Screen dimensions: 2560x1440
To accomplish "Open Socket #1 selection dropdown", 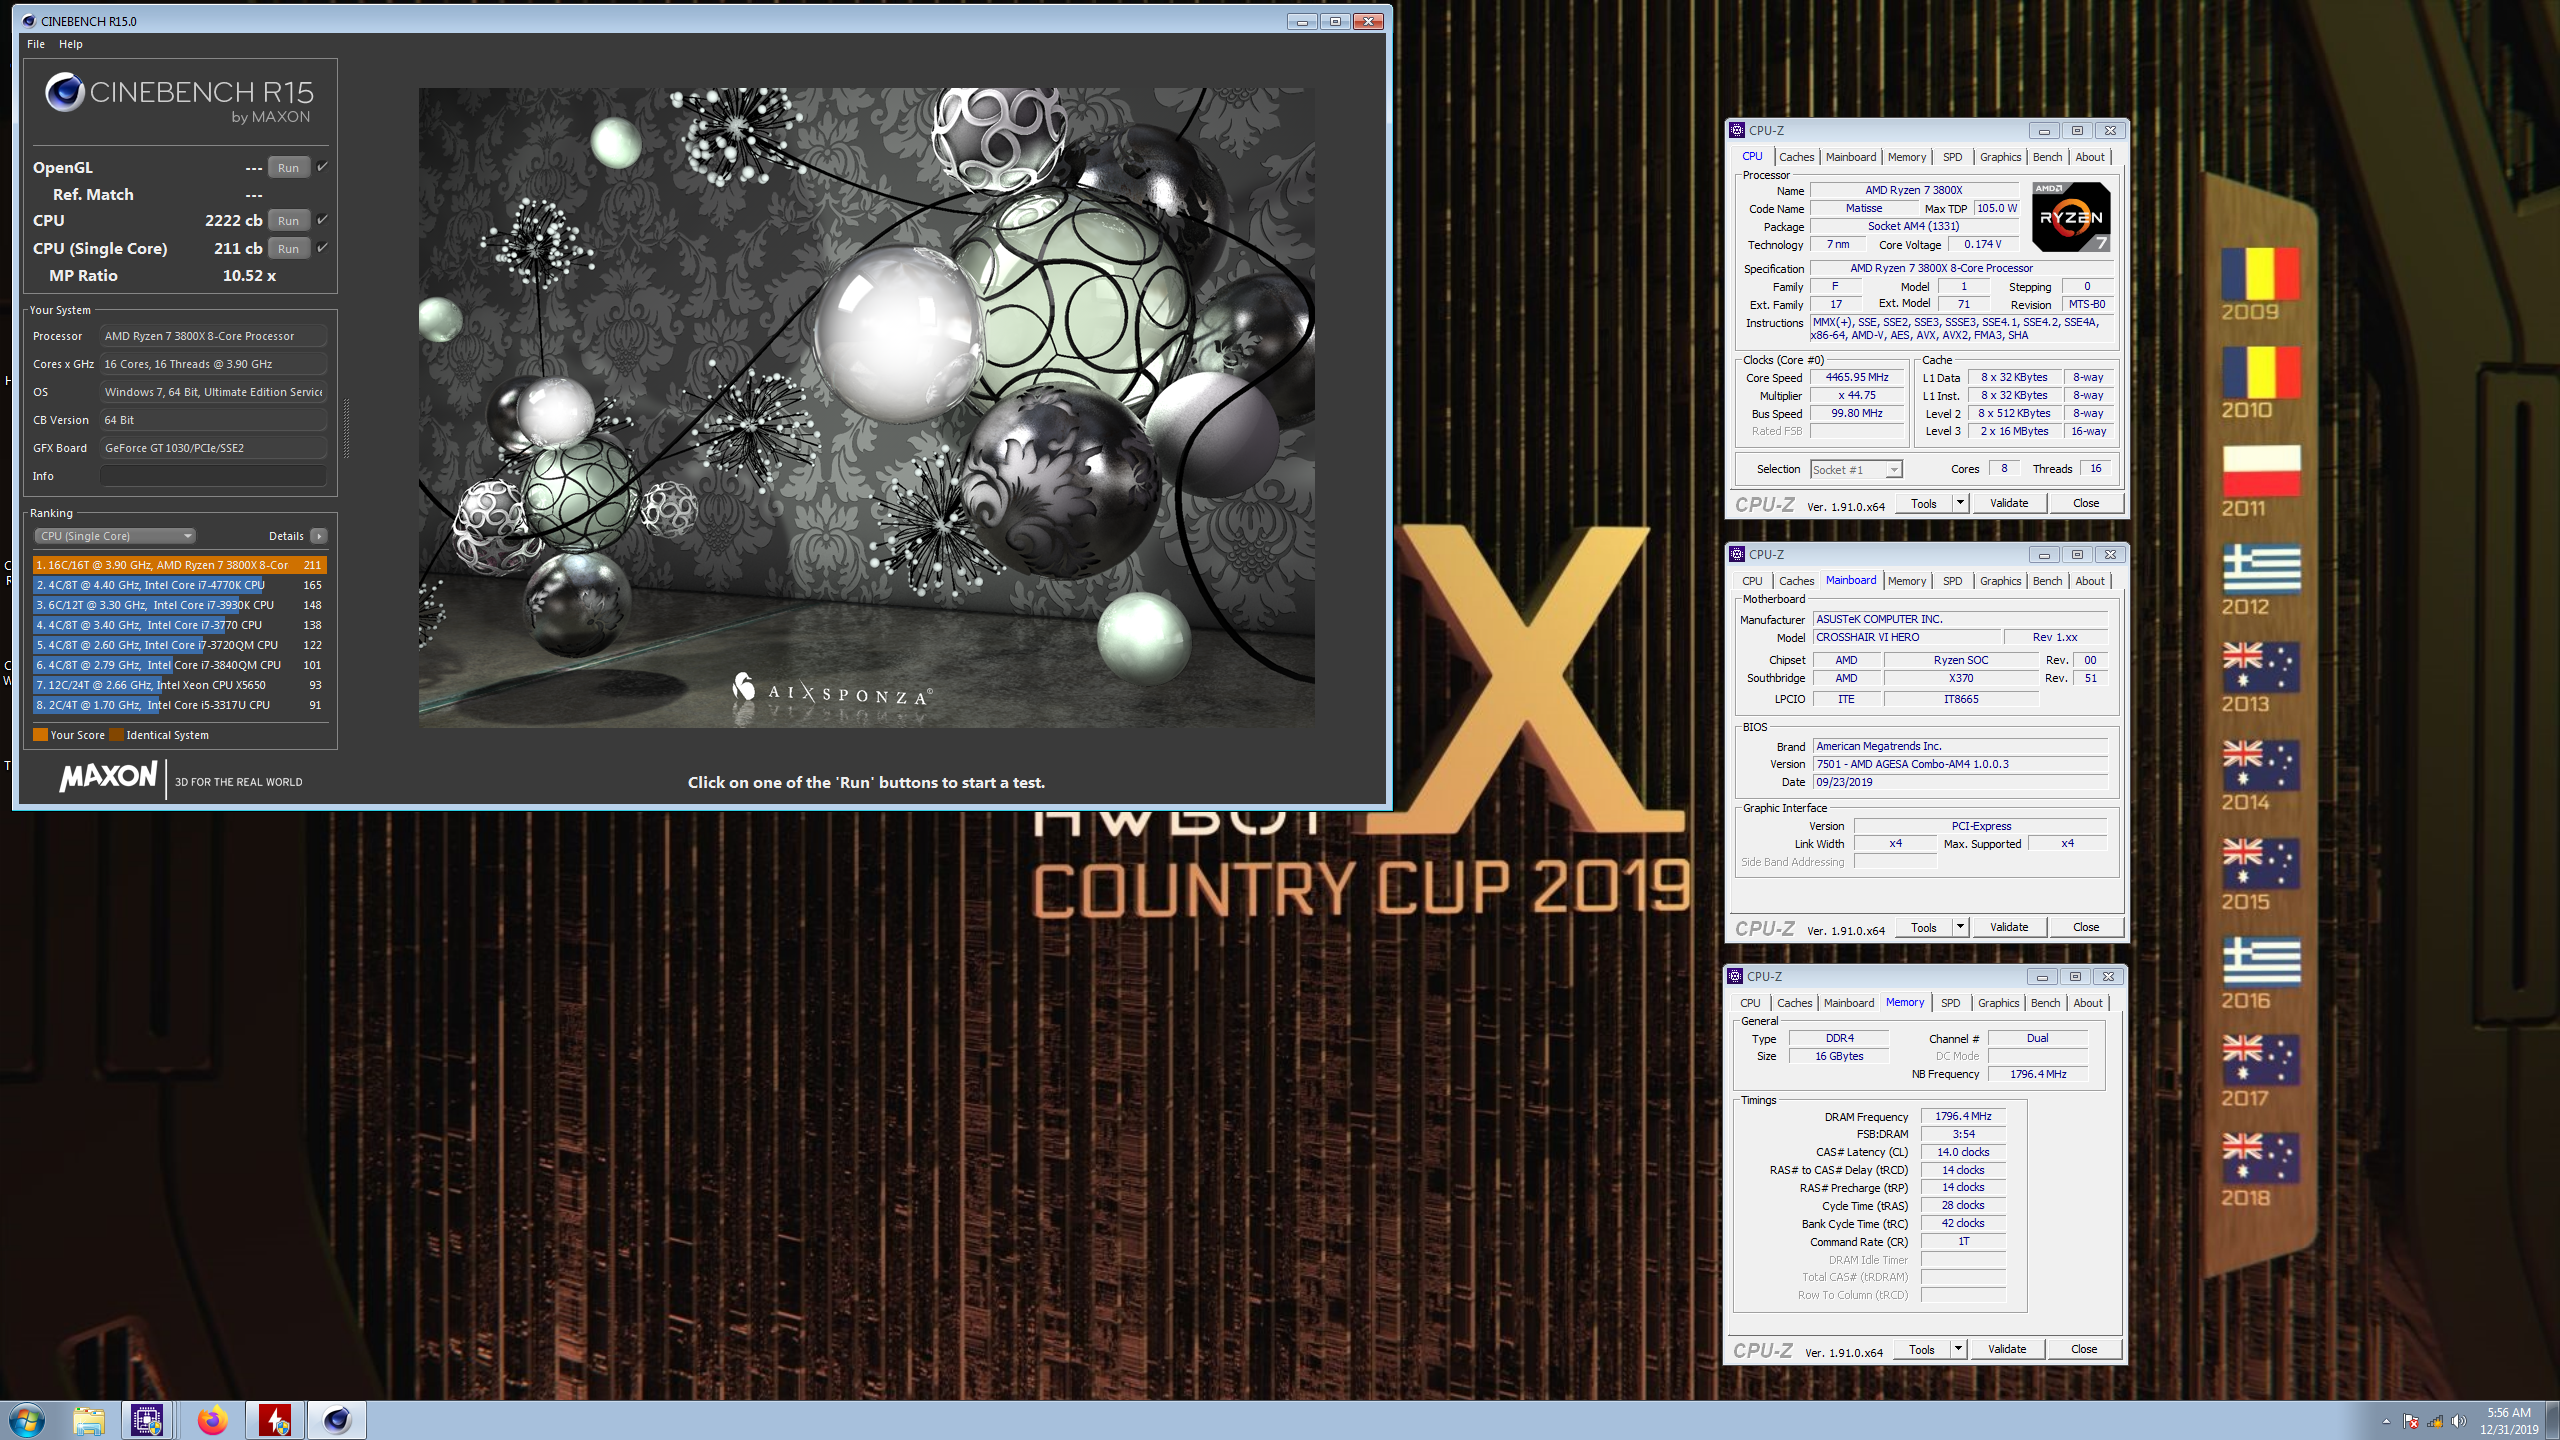I will pyautogui.click(x=1856, y=470).
